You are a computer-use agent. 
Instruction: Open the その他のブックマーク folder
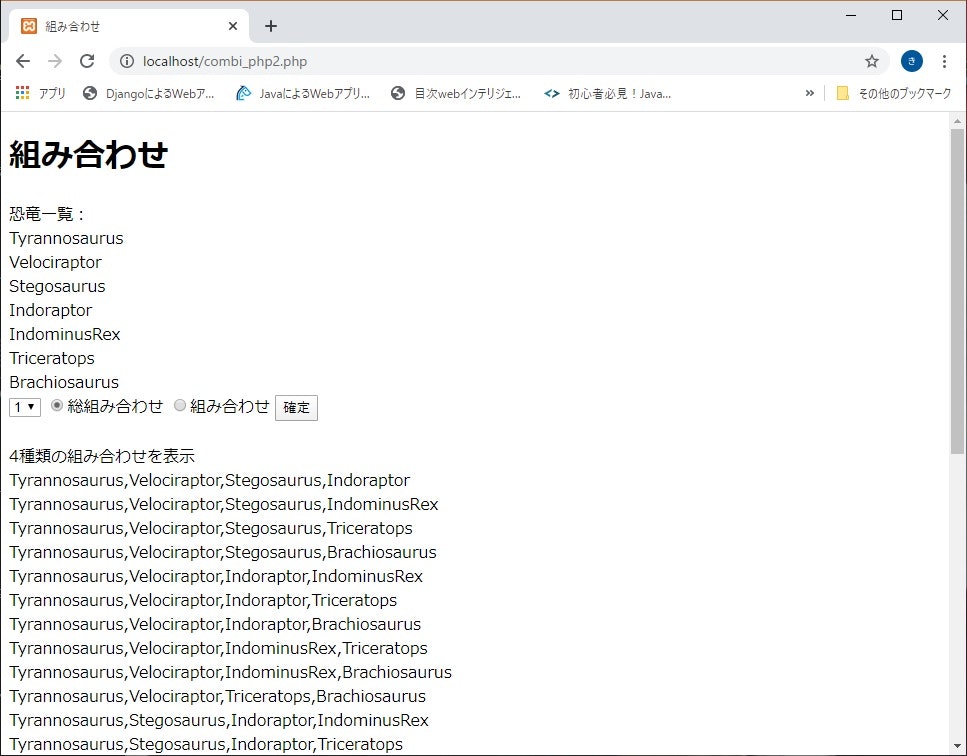897,93
